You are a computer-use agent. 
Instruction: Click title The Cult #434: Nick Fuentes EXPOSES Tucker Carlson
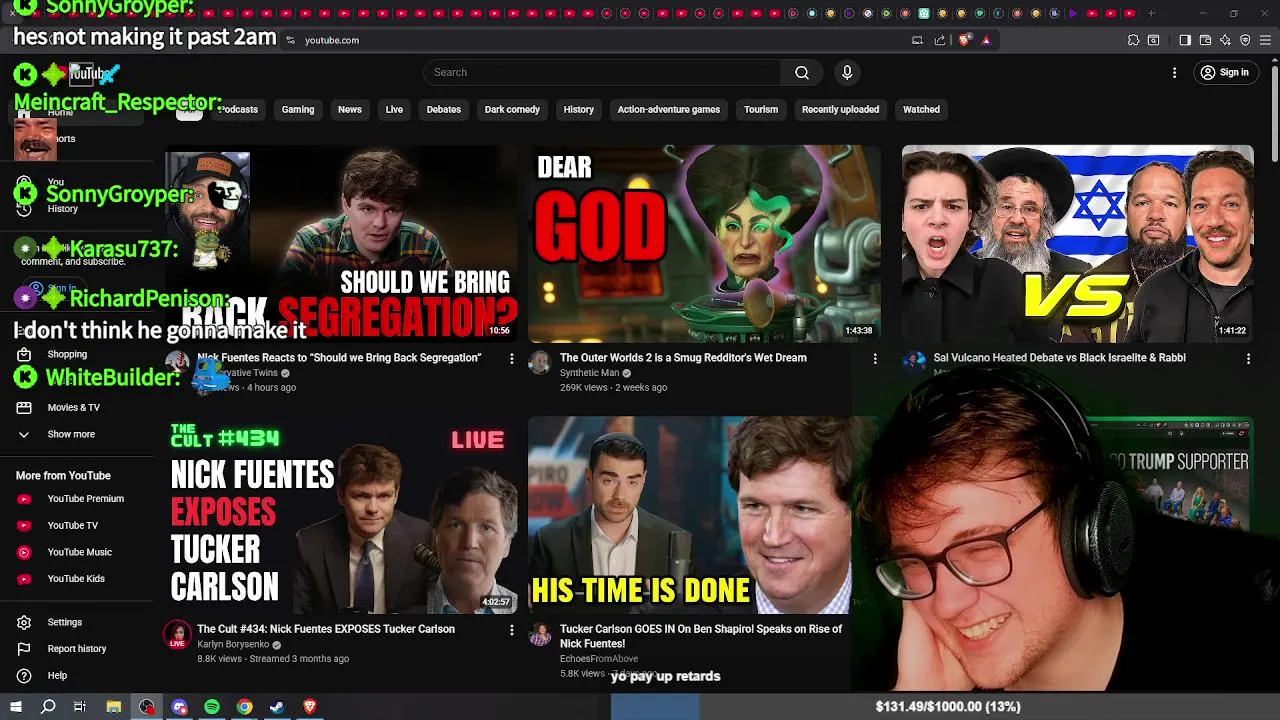tap(326, 629)
